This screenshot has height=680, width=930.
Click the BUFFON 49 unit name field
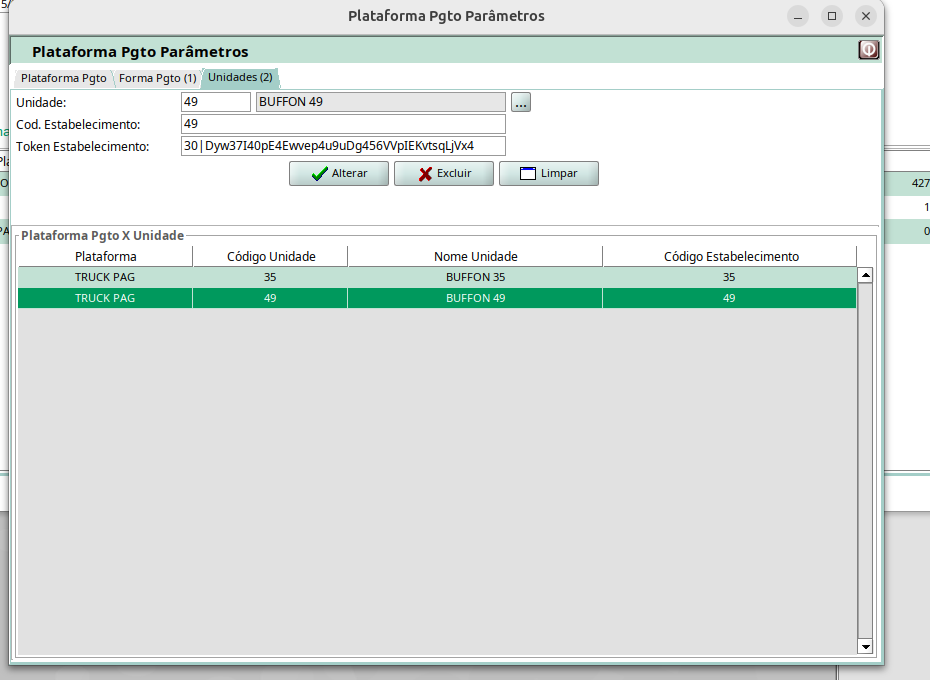point(380,102)
